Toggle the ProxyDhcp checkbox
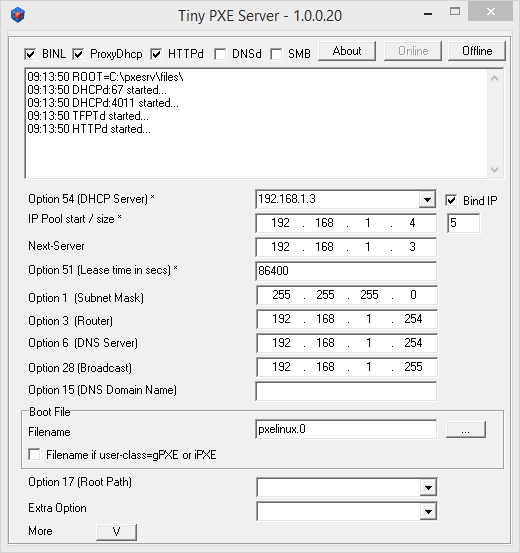Image resolution: width=520 pixels, height=553 pixels. [78, 54]
